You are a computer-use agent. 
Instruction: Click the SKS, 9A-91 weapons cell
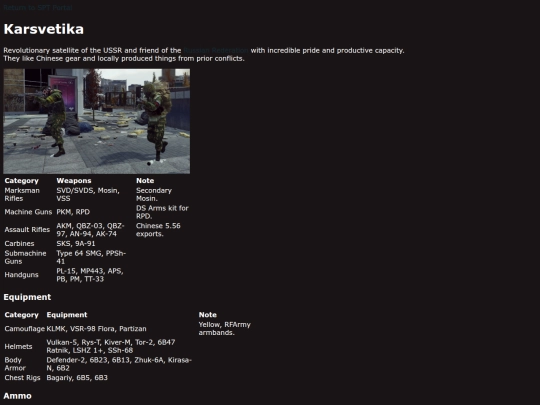[x=76, y=243]
